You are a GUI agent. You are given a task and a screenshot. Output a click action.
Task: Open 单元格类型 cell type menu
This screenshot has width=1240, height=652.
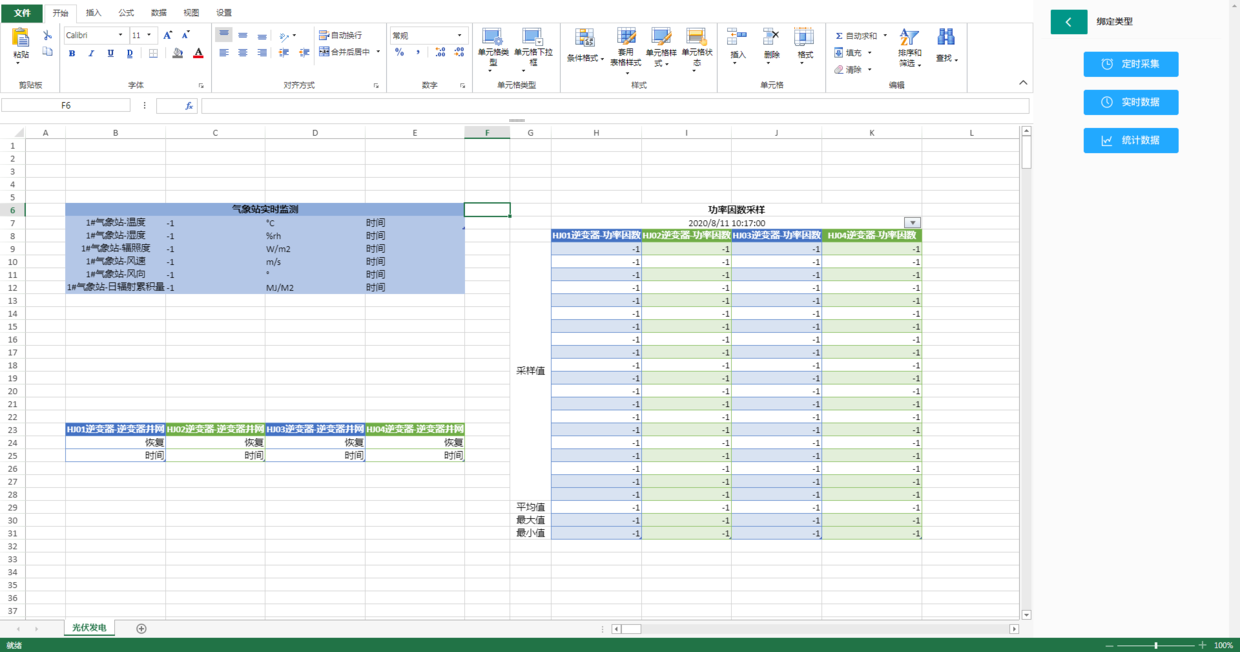[492, 50]
